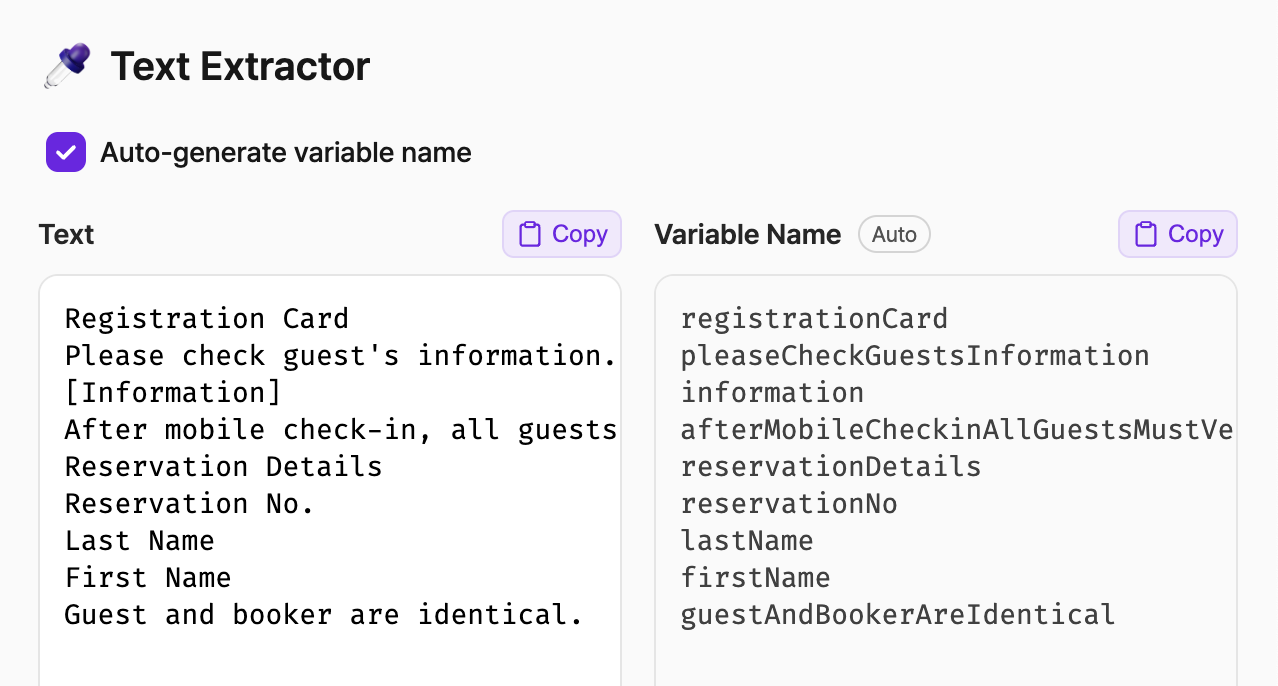Click the afterMobileCheckinAllGuestsMustVe variable line

click(x=956, y=430)
